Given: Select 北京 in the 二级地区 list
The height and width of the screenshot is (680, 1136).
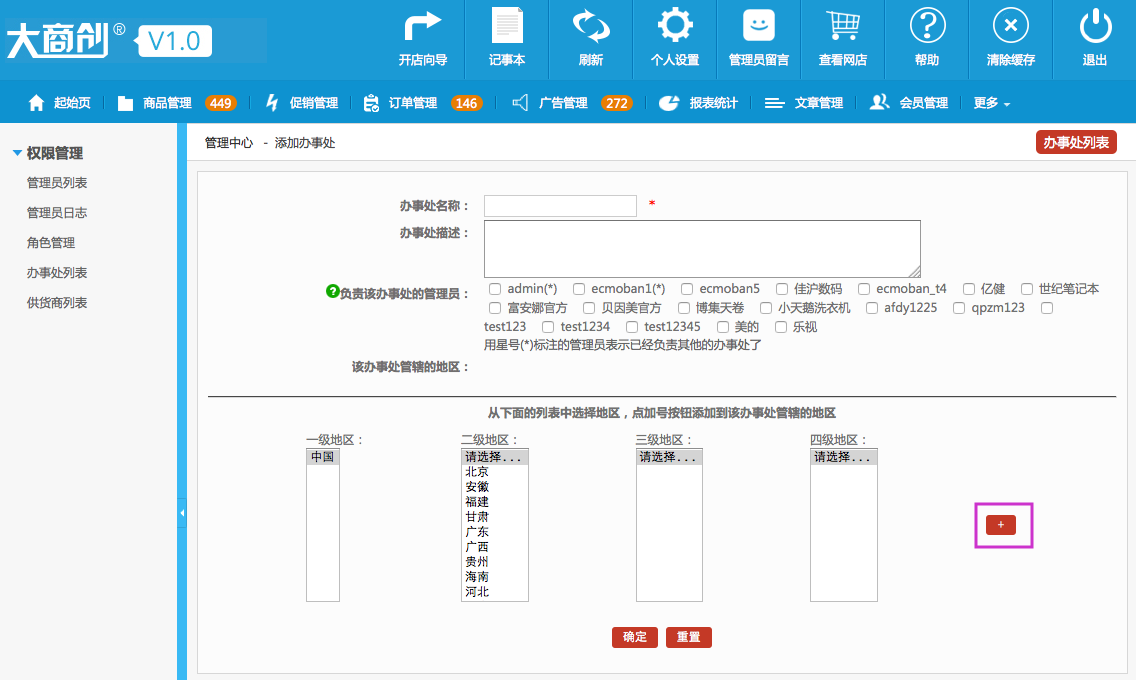Looking at the screenshot, I should coord(494,471).
